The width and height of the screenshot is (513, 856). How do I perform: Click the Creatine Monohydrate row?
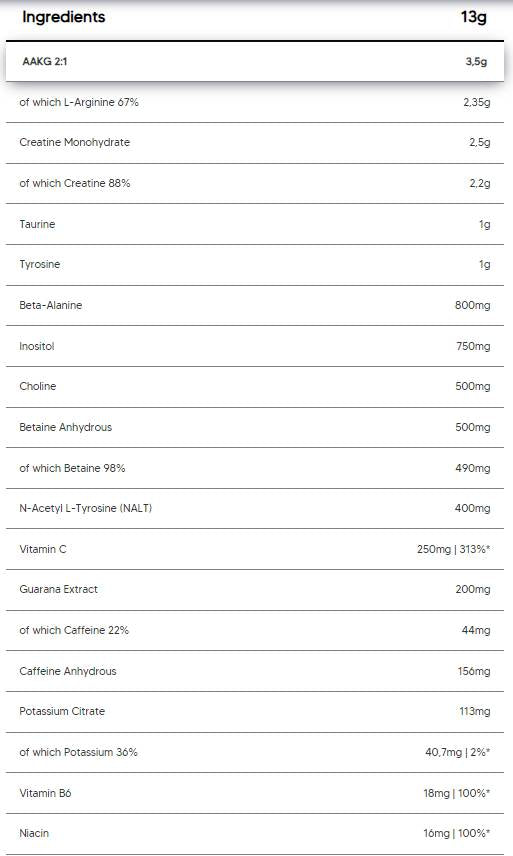coord(255,142)
